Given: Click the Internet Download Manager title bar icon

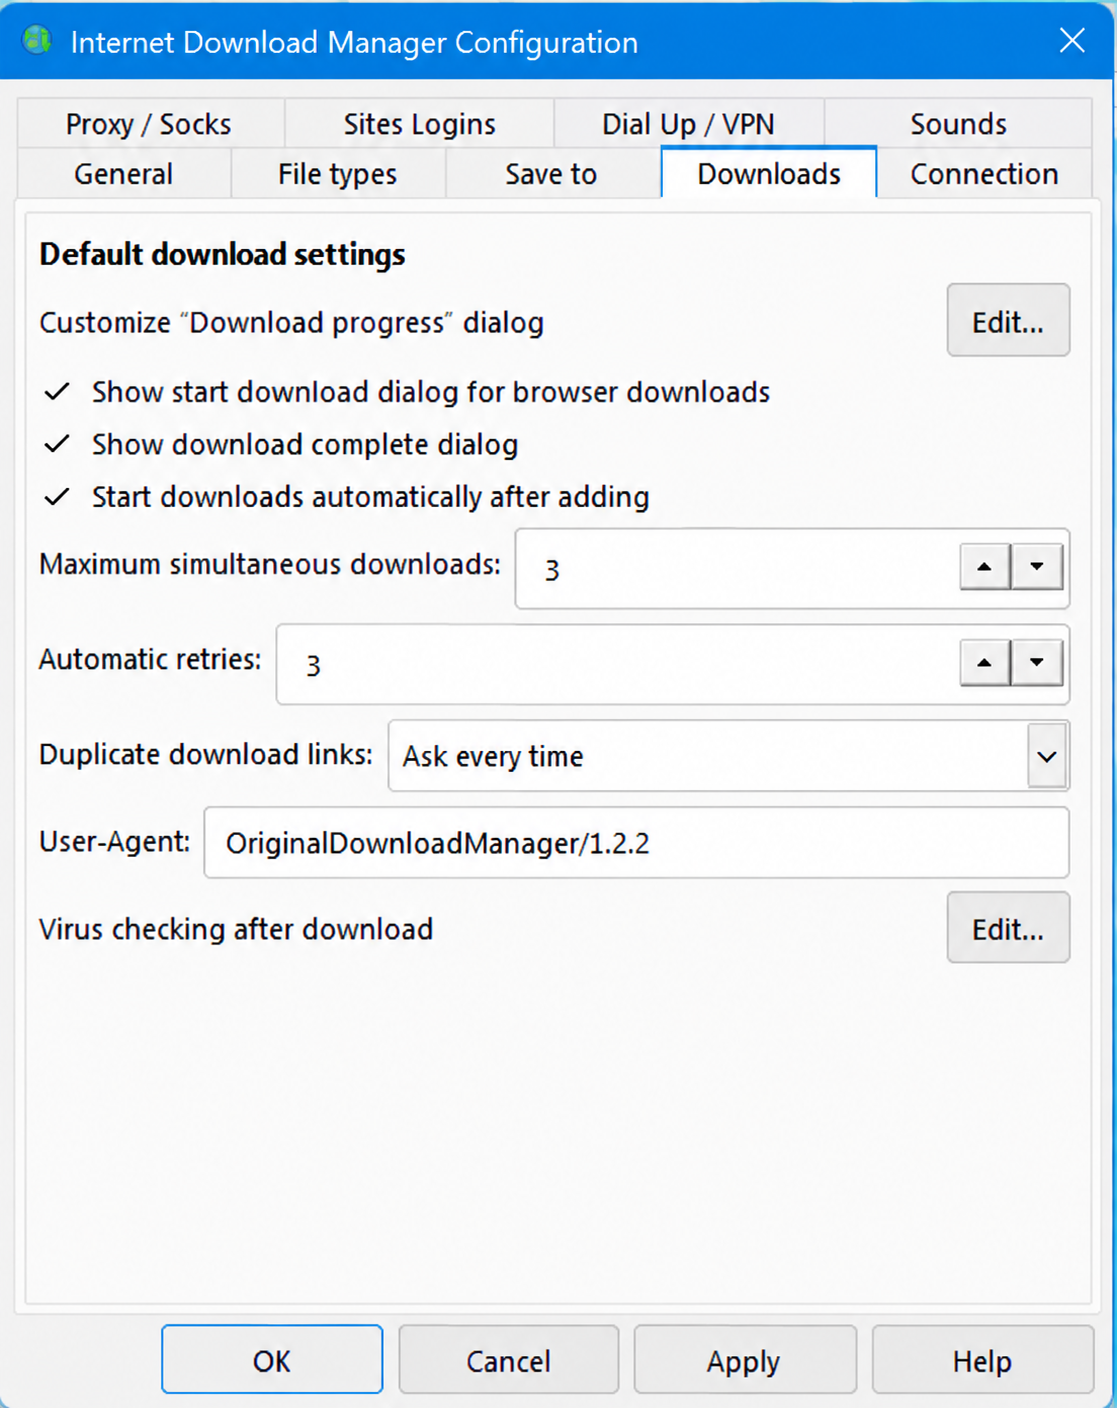Looking at the screenshot, I should [38, 41].
